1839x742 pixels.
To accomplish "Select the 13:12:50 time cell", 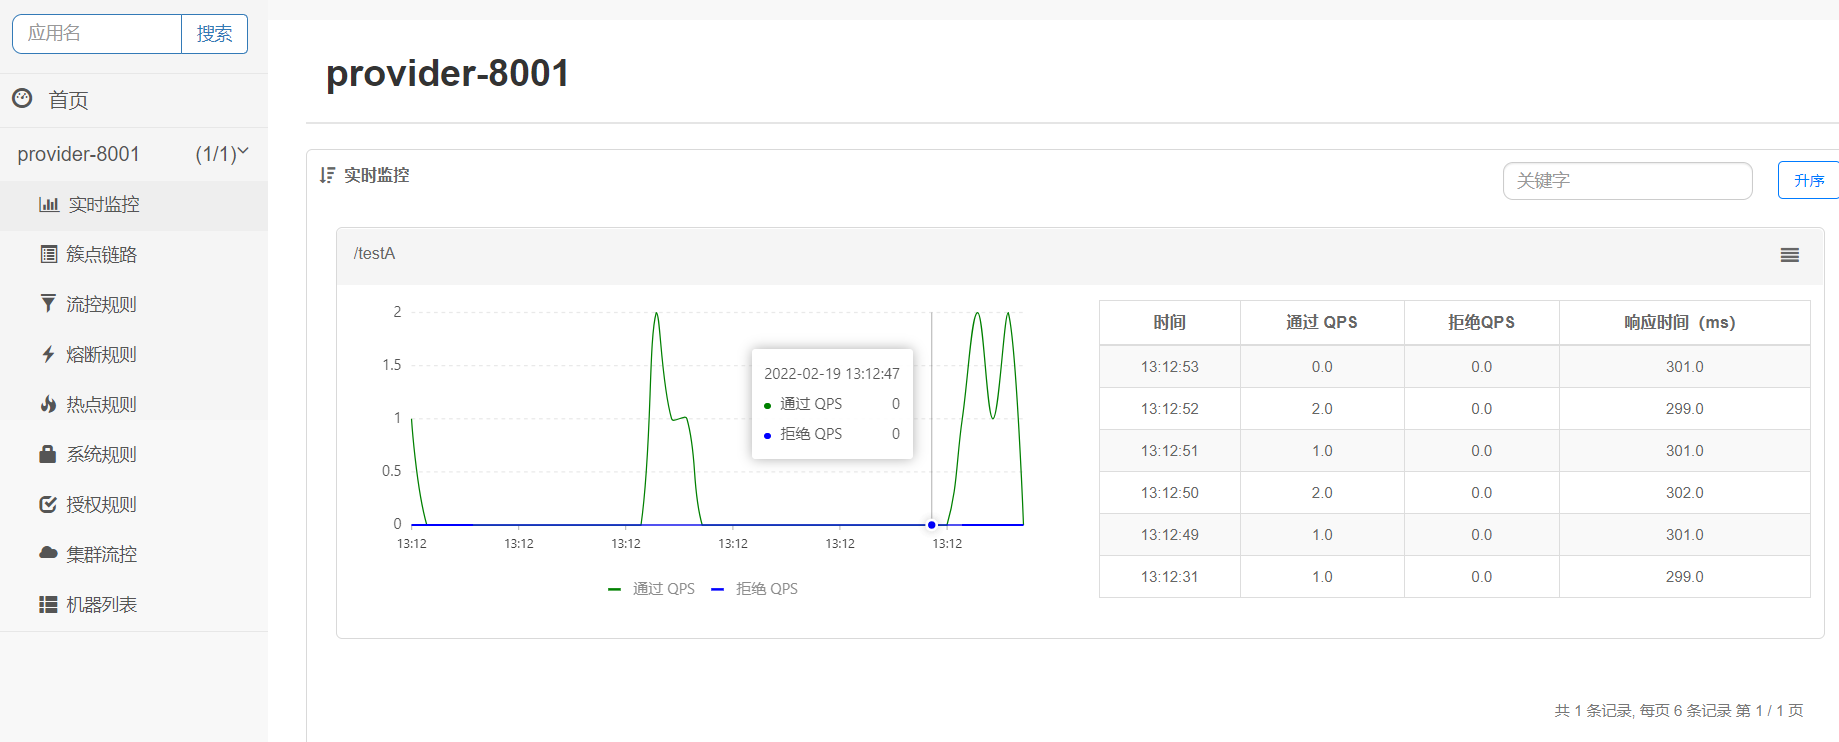I will point(1169,493).
